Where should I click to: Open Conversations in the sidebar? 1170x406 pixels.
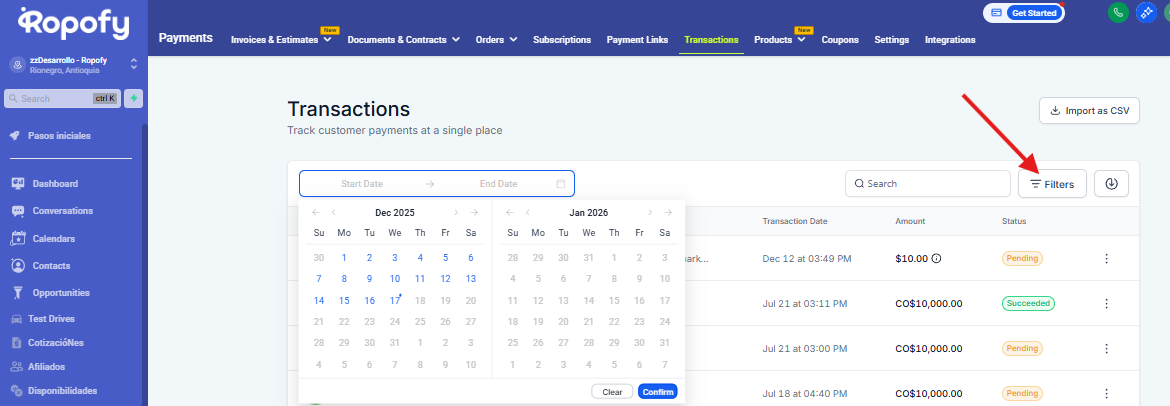tap(62, 211)
